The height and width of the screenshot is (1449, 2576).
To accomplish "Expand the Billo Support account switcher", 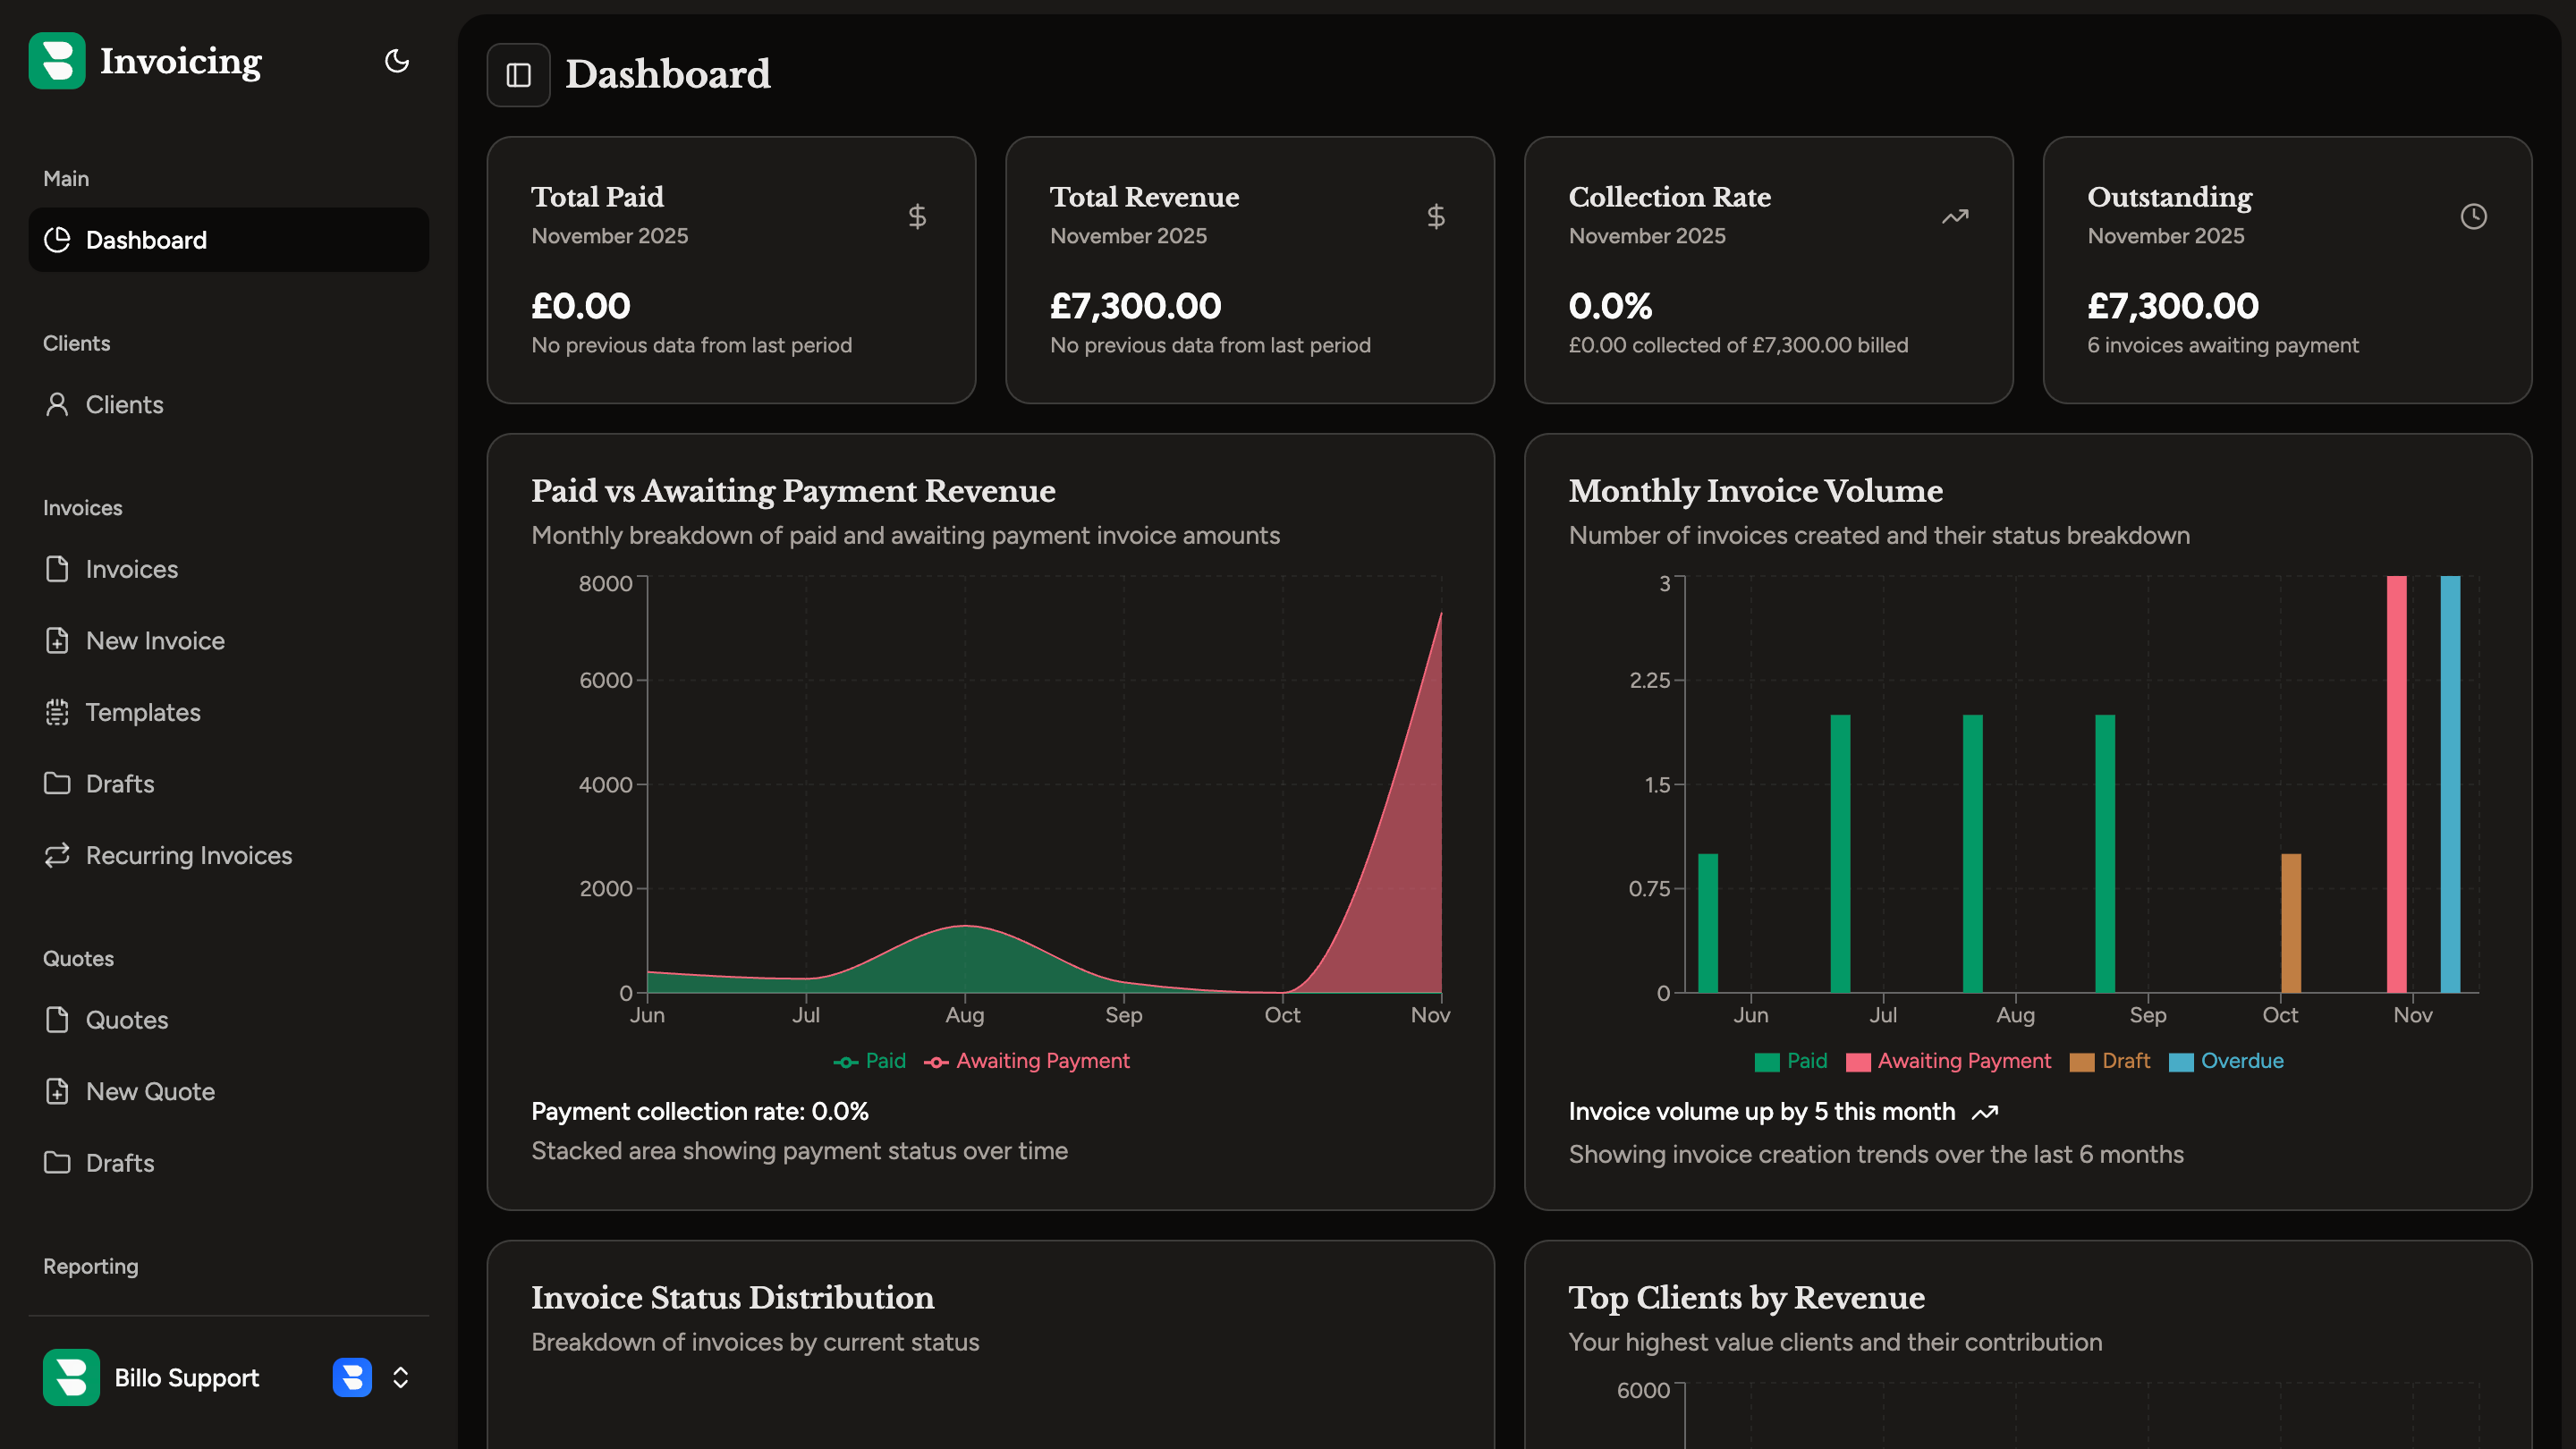I will click(399, 1377).
